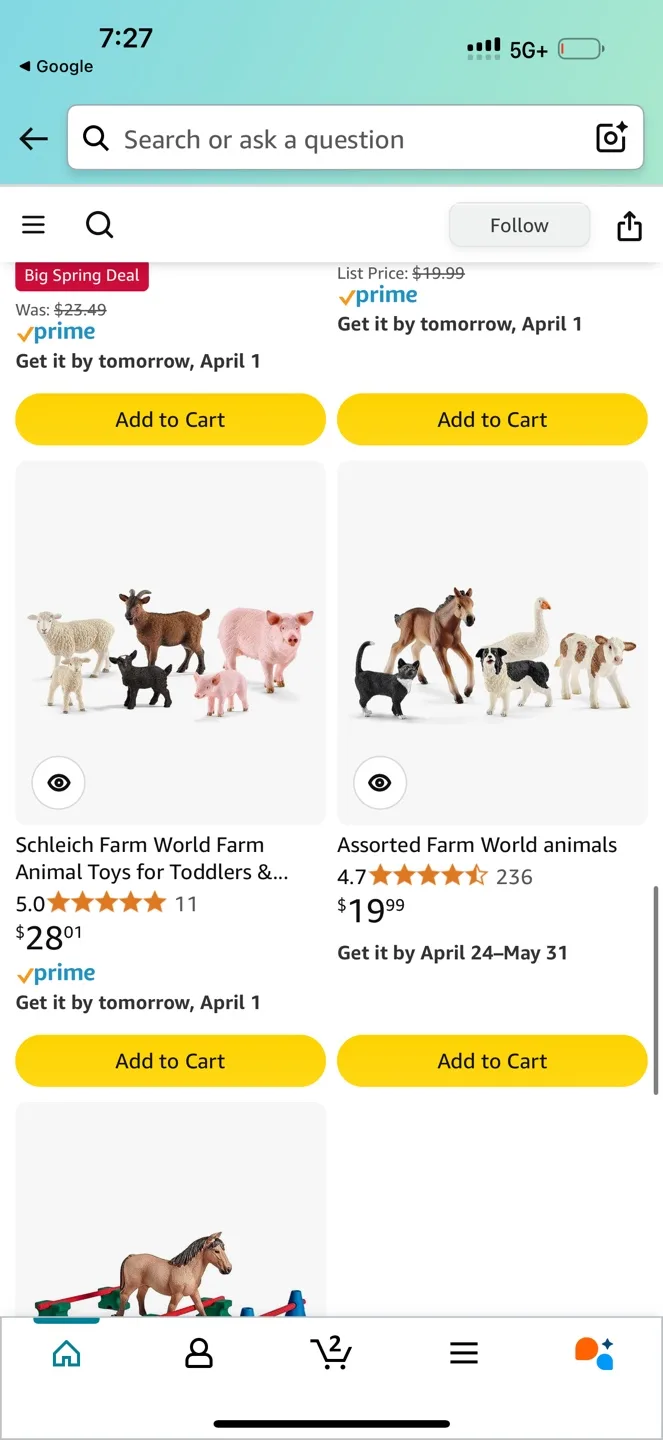Tap the hamburger menu icon
The image size is (663, 1440).
tap(33, 225)
